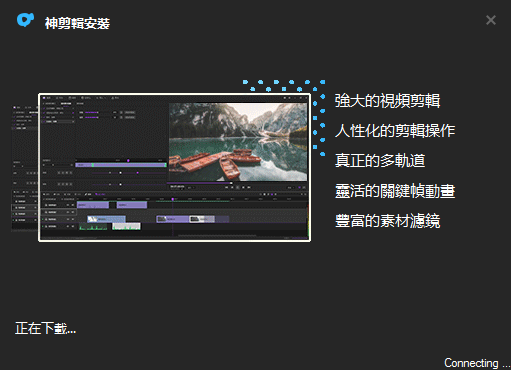Click the video editor preview screenshot
Screen dimensions: 511x370
pyautogui.click(x=175, y=167)
